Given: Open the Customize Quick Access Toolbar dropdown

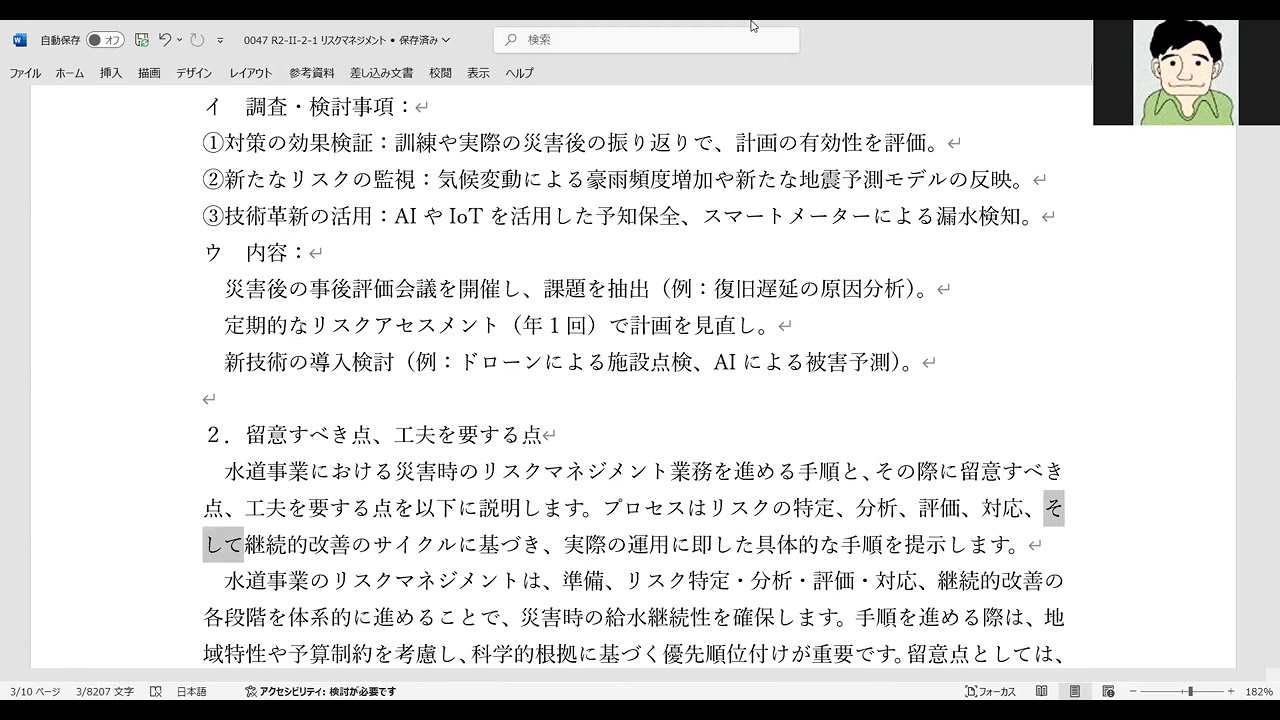Looking at the screenshot, I should point(220,40).
